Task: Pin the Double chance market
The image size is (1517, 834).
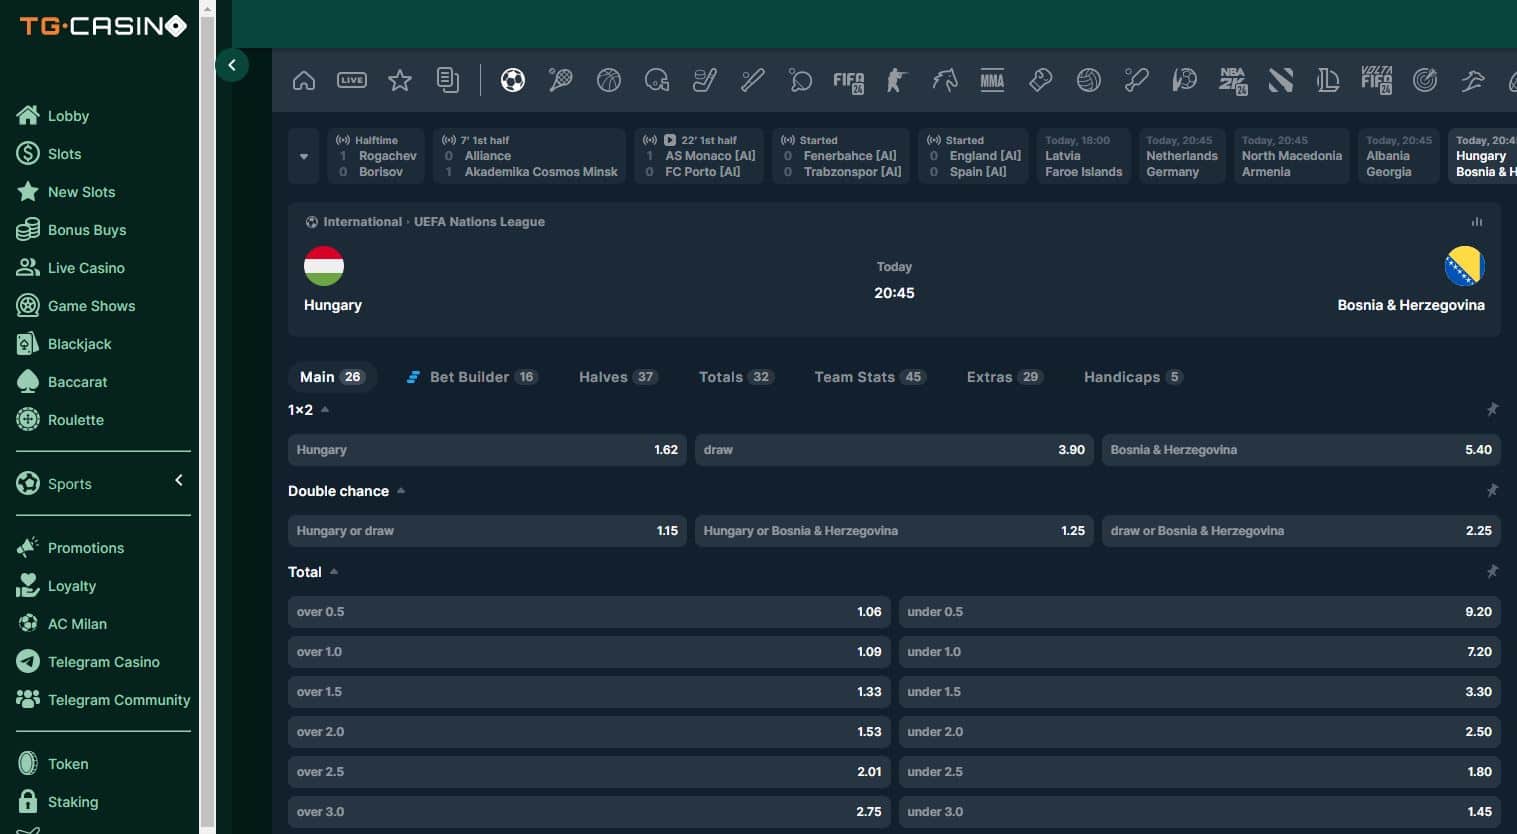Action: (x=1492, y=490)
